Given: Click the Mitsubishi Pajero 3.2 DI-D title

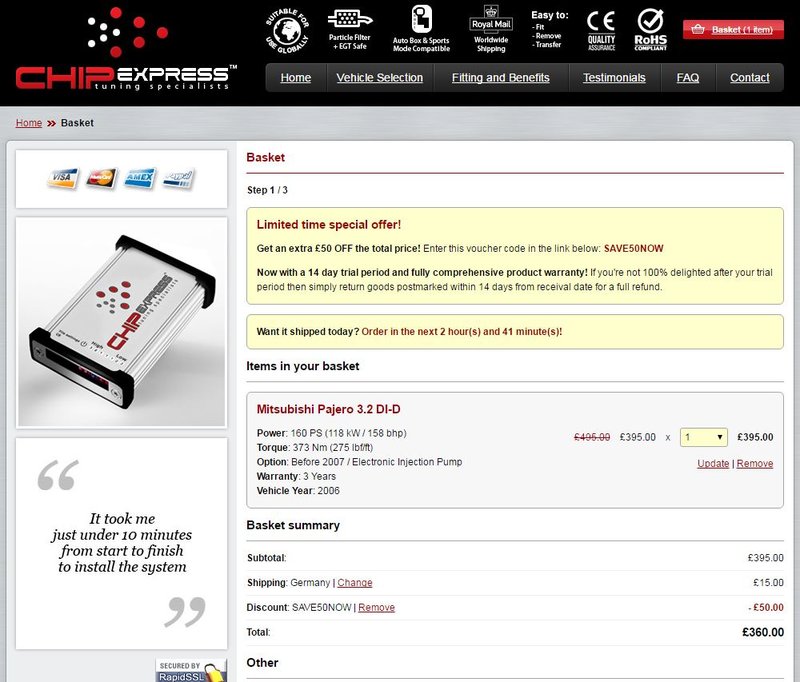Looking at the screenshot, I should tap(329, 409).
